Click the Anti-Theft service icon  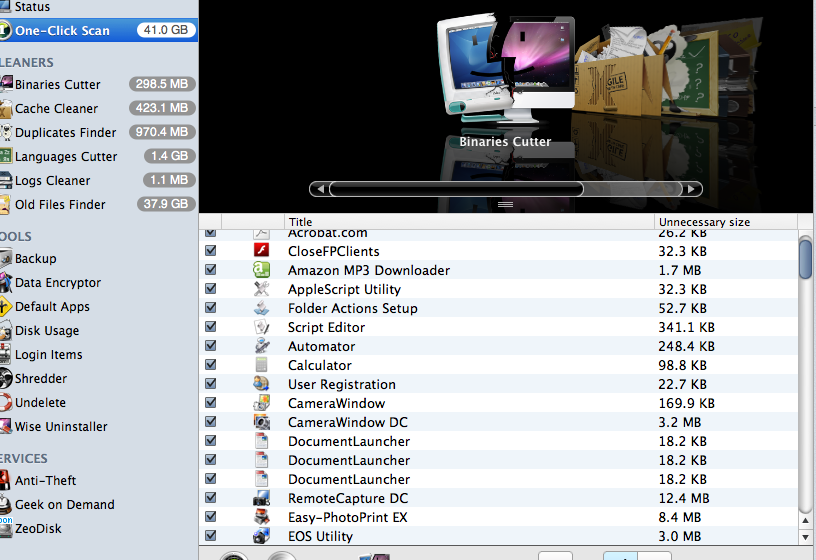[5, 480]
